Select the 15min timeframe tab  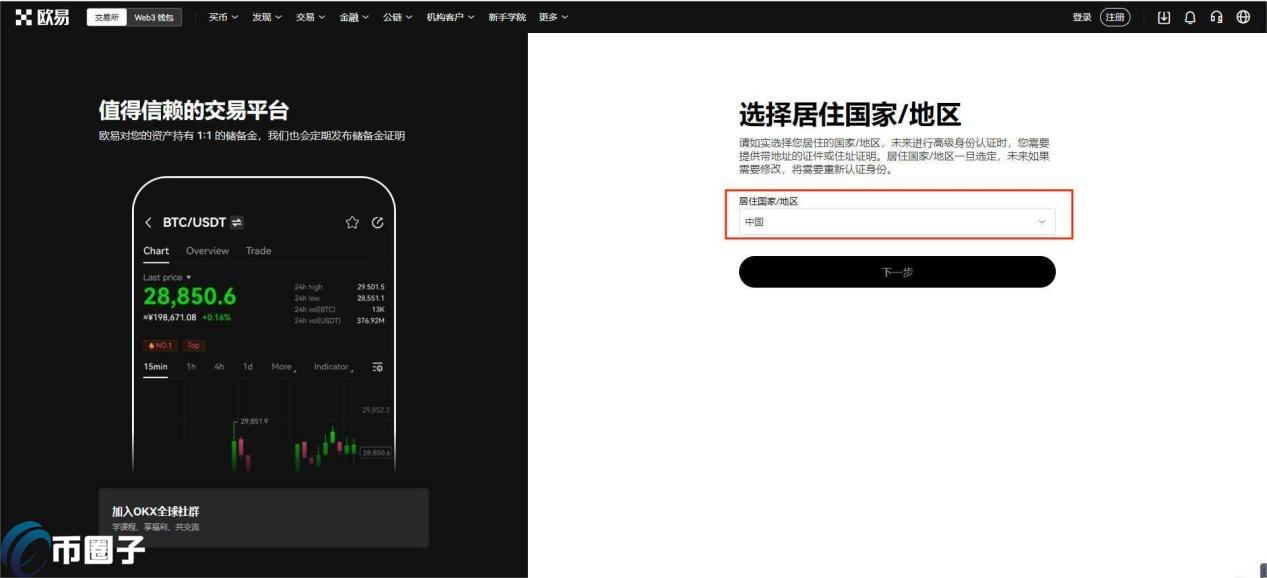(x=155, y=367)
